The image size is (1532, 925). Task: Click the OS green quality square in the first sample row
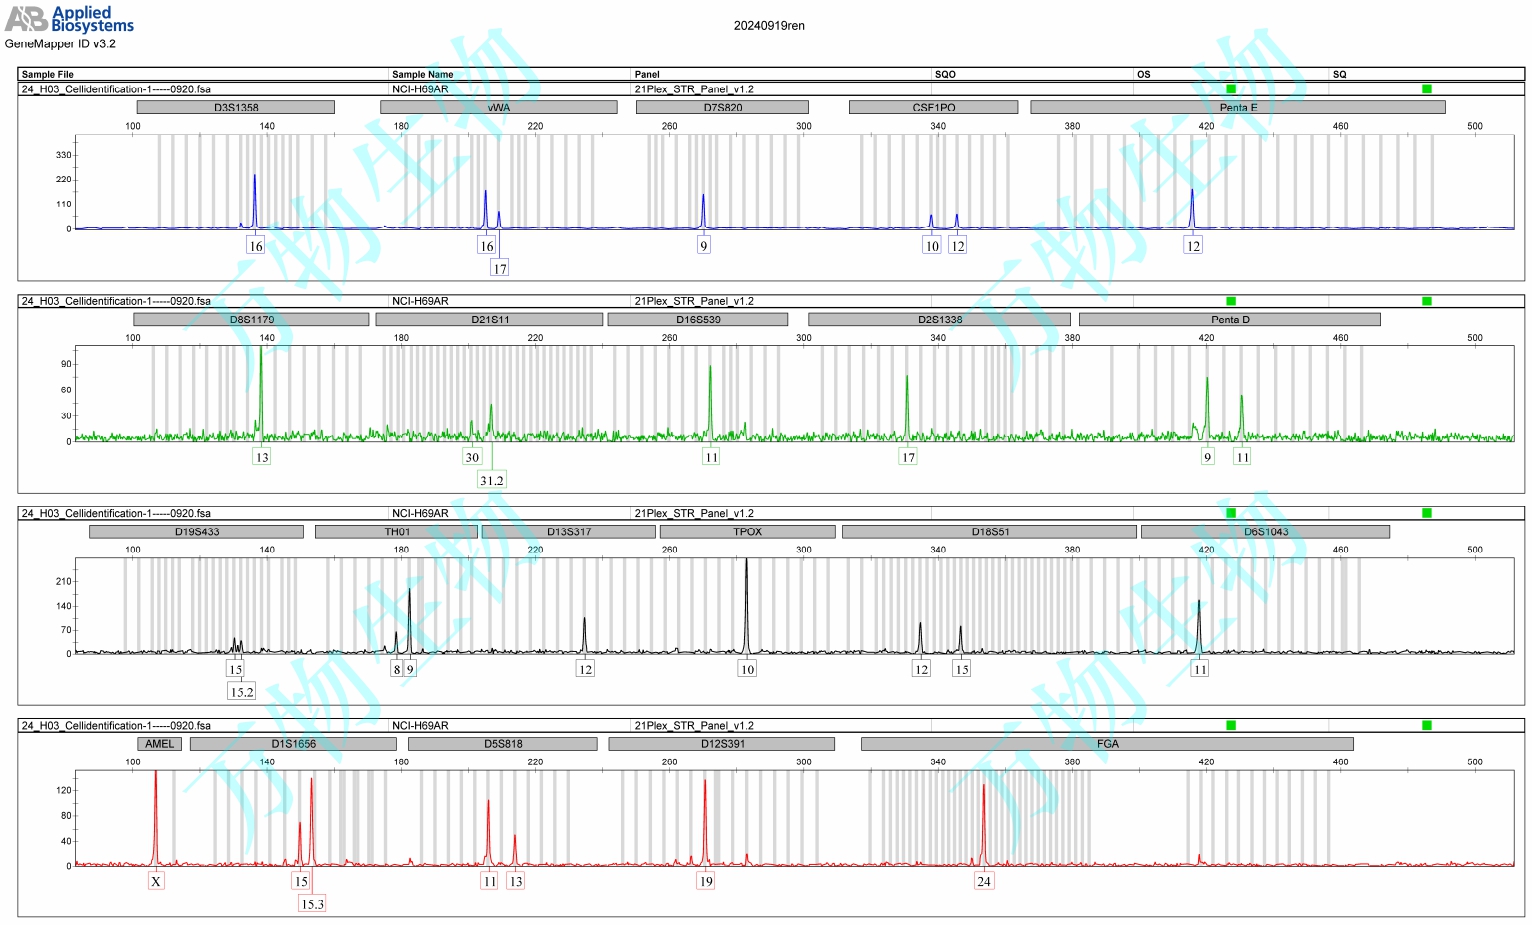click(x=1231, y=89)
